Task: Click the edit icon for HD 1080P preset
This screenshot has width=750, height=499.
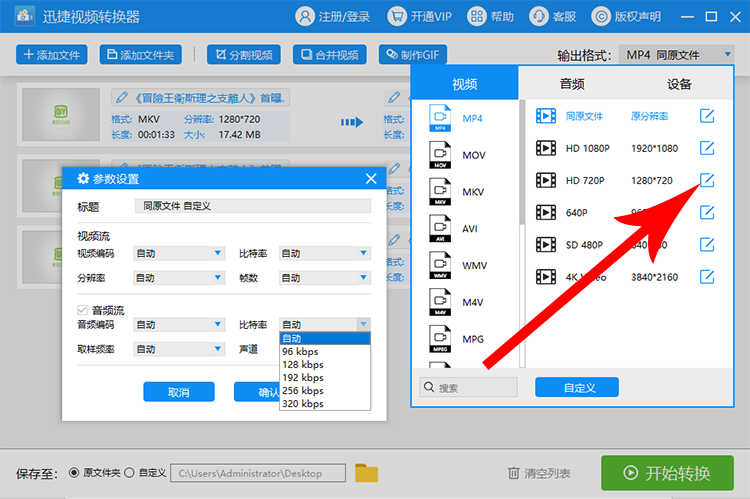Action: pos(707,148)
